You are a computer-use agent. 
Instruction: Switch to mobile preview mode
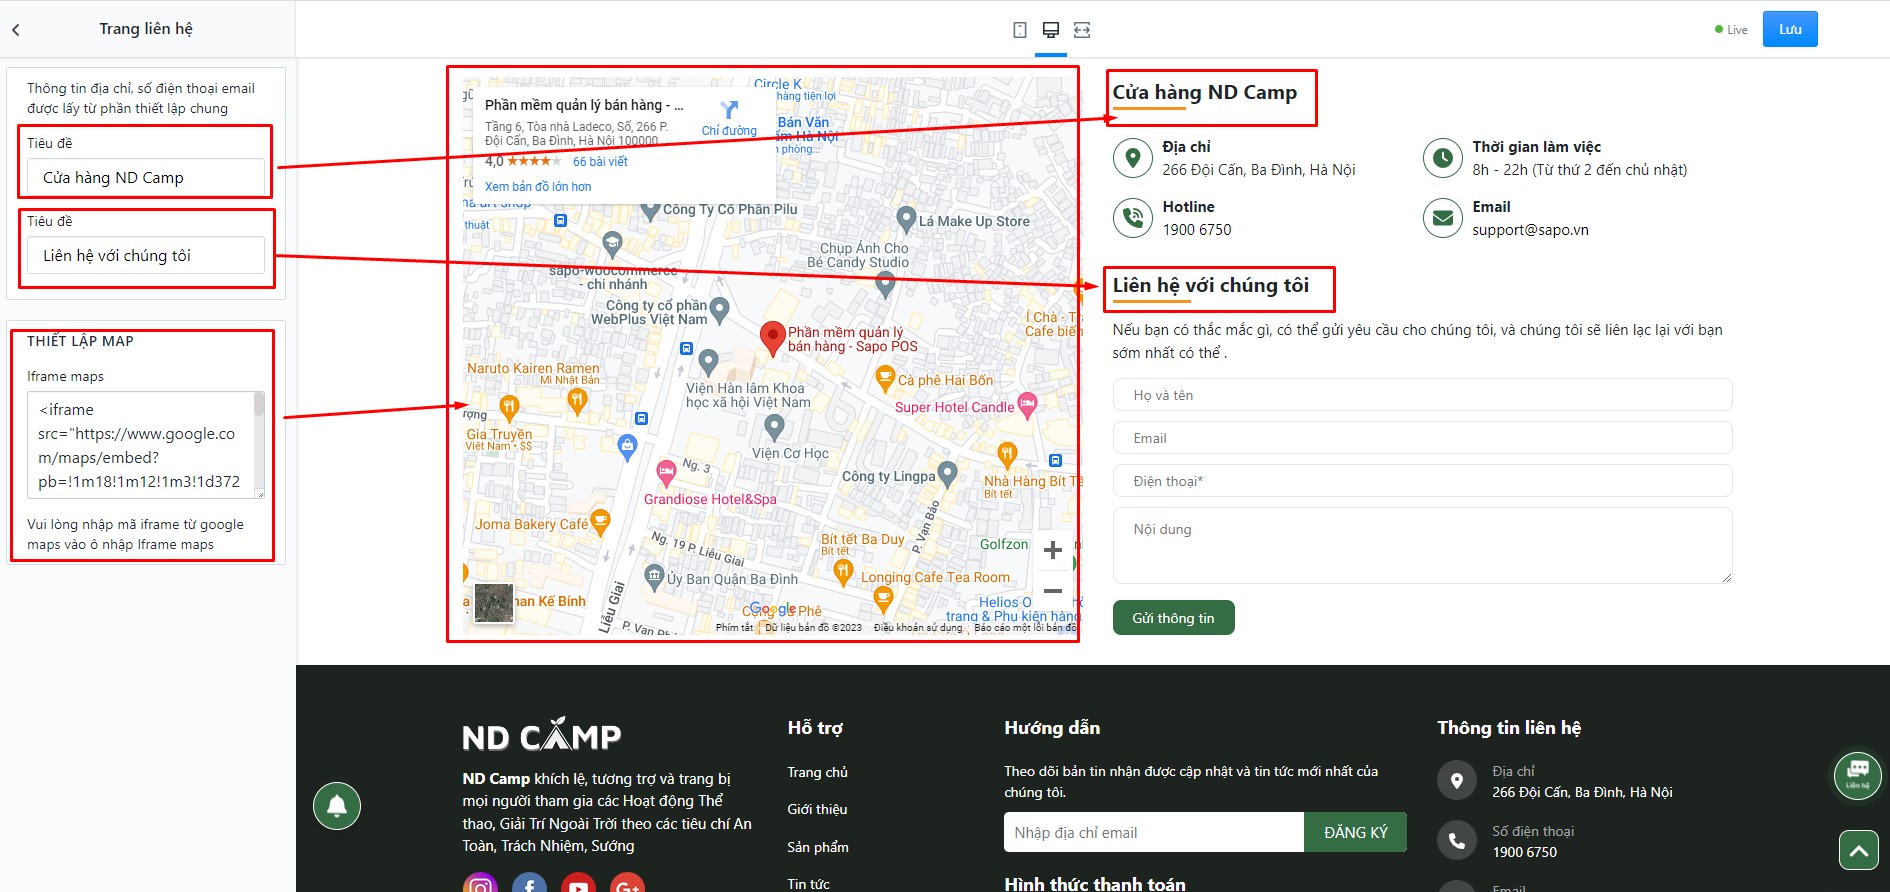(1020, 30)
